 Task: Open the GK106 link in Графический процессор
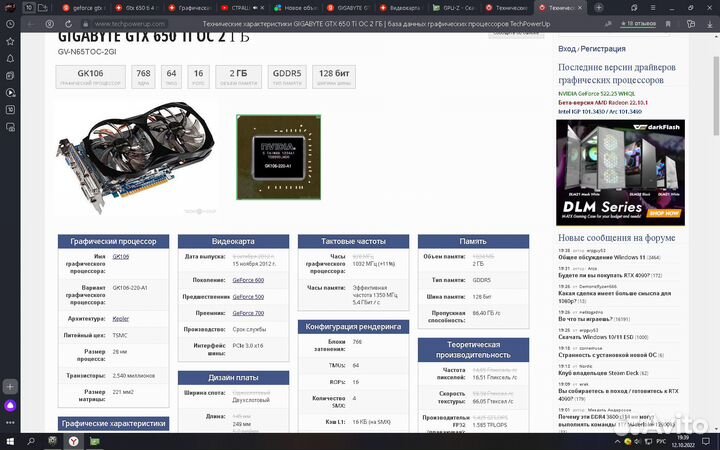[120, 256]
